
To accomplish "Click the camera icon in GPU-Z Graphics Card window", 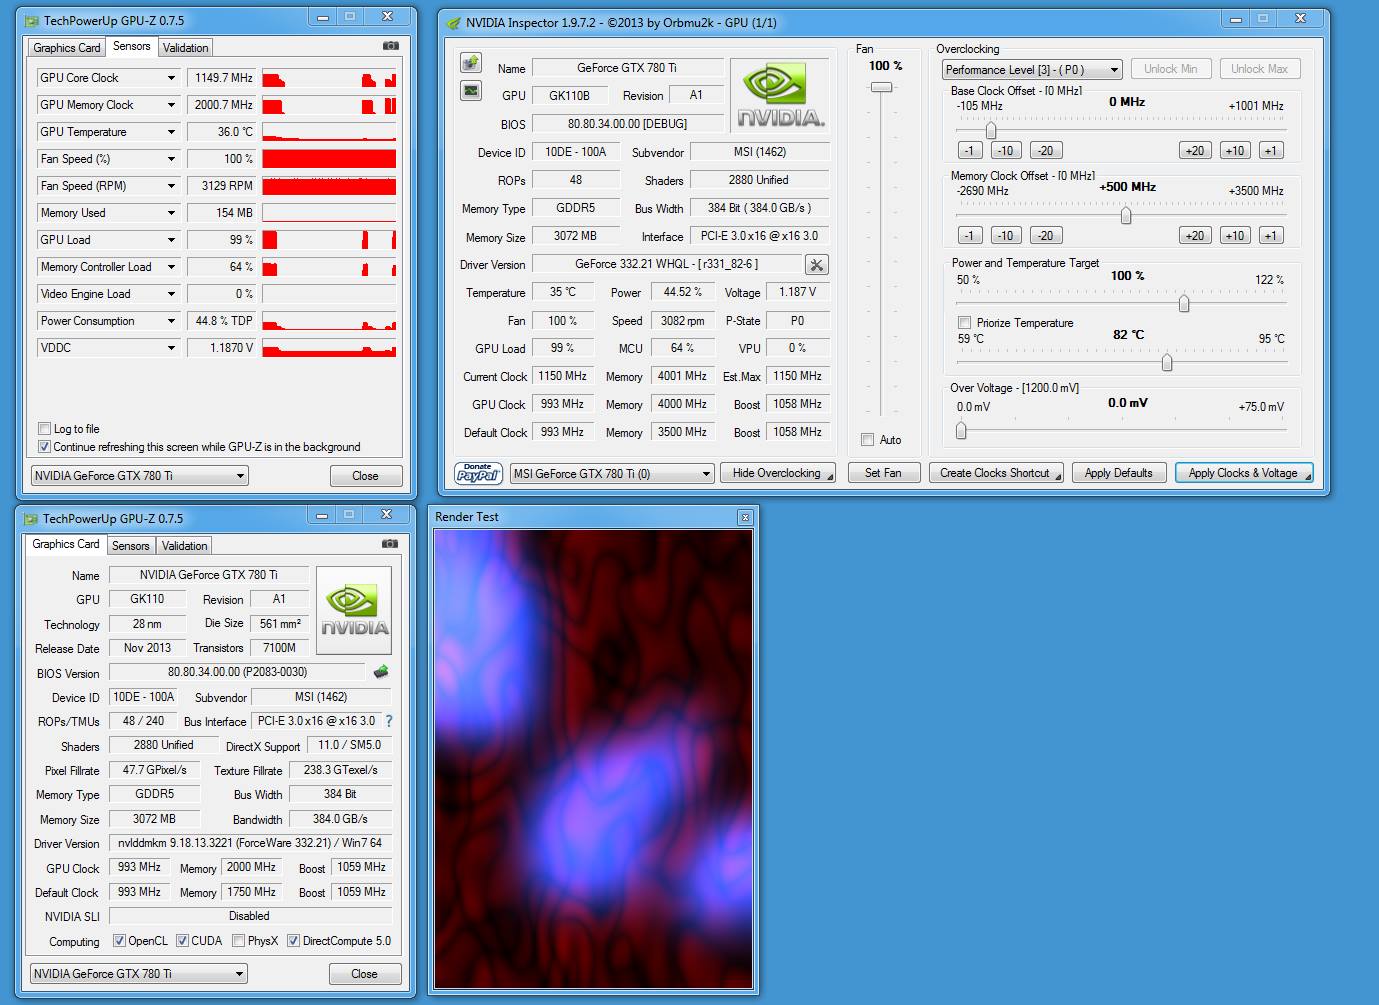I will coord(390,544).
